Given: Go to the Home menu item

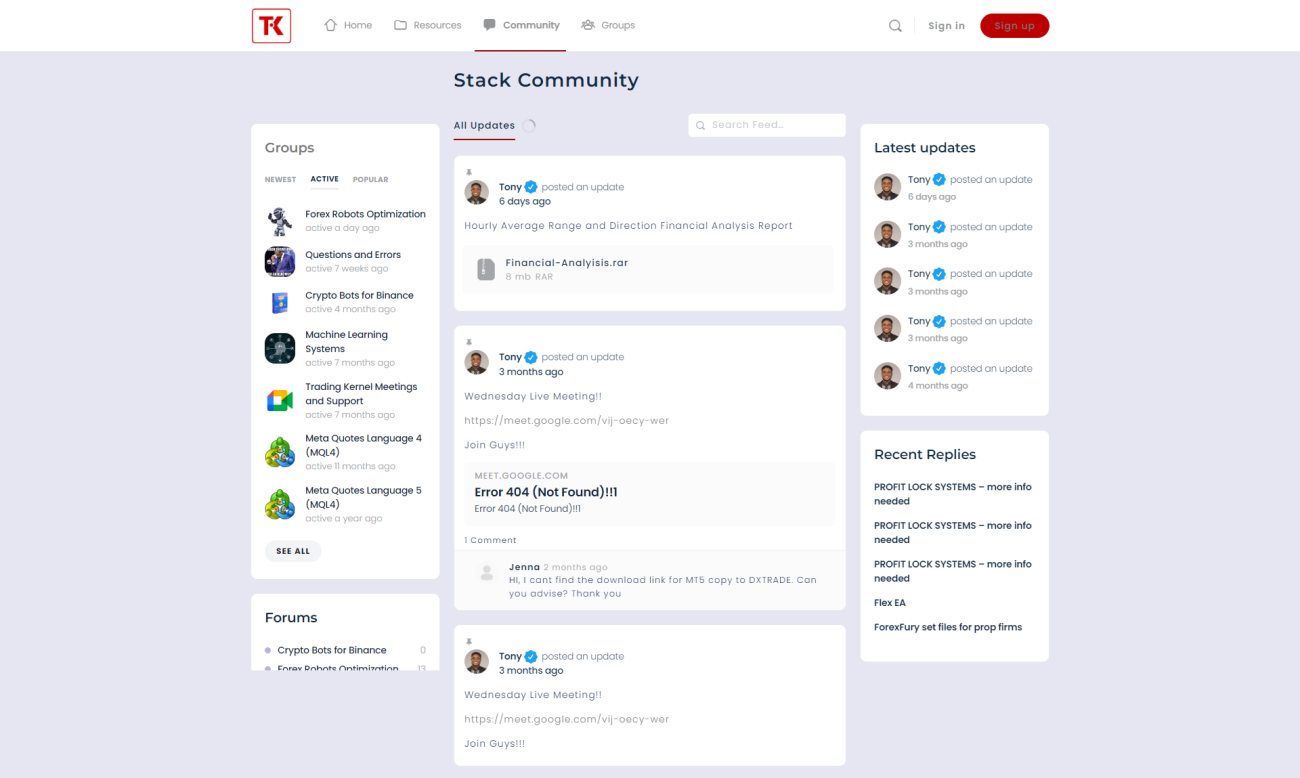Looking at the screenshot, I should (x=348, y=26).
